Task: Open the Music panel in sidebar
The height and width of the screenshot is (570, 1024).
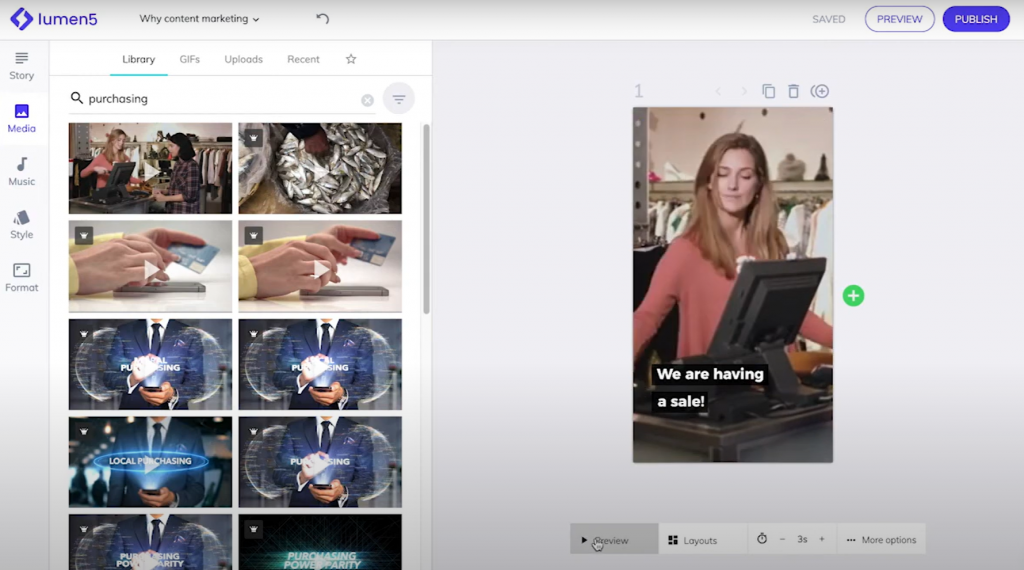Action: (x=21, y=171)
